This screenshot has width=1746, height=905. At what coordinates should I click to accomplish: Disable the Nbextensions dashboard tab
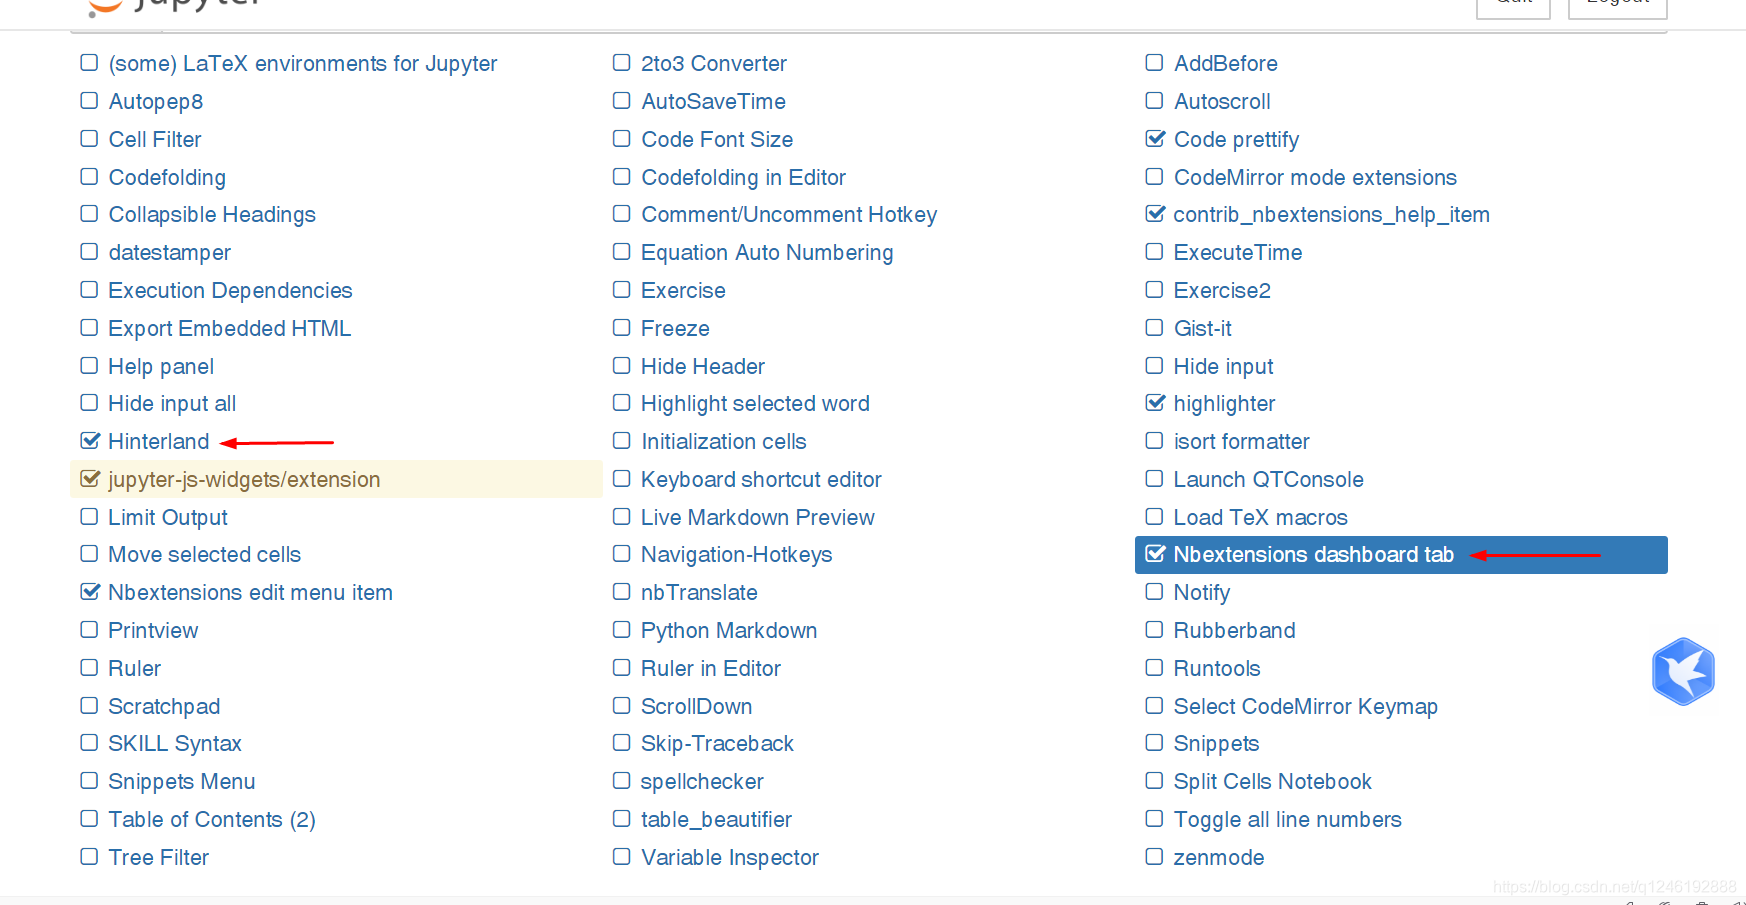1156,553
